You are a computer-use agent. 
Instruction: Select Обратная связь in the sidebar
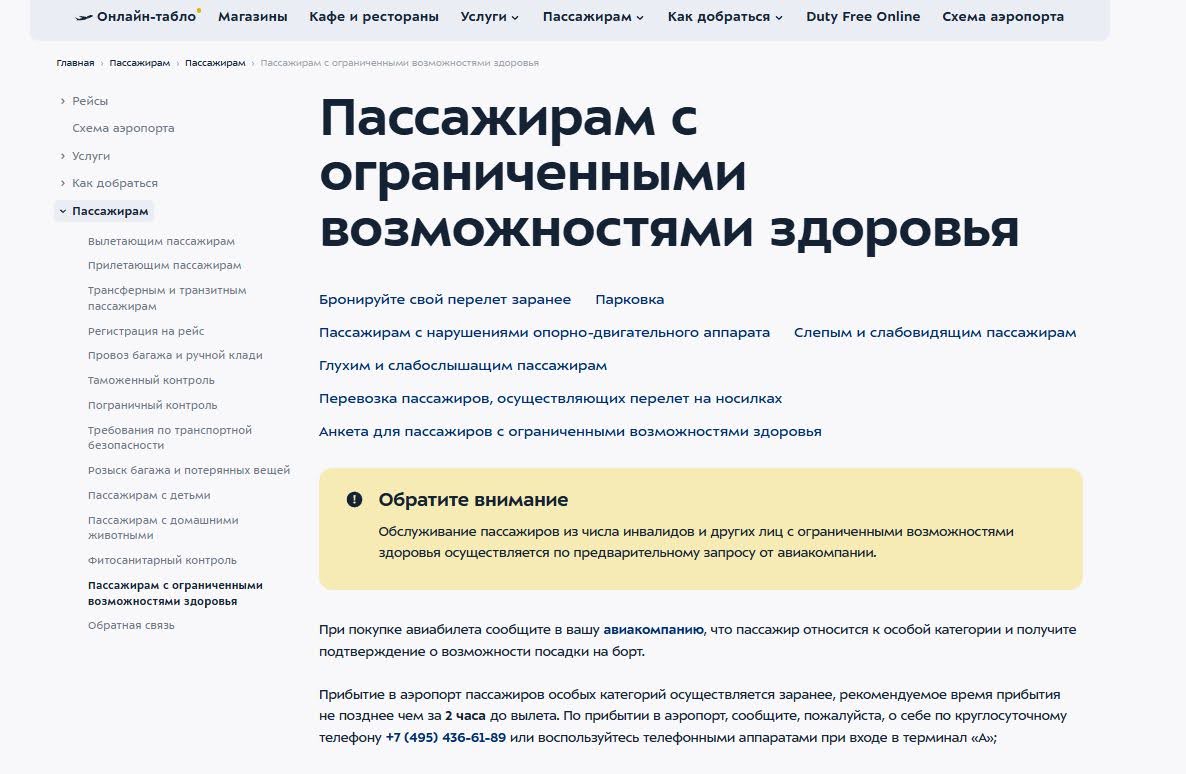[130, 625]
